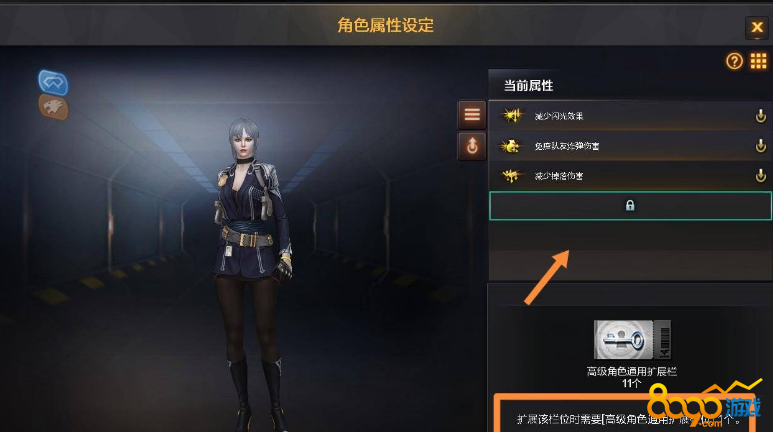Click the blue team badge icon
The width and height of the screenshot is (773, 432).
tap(53, 82)
